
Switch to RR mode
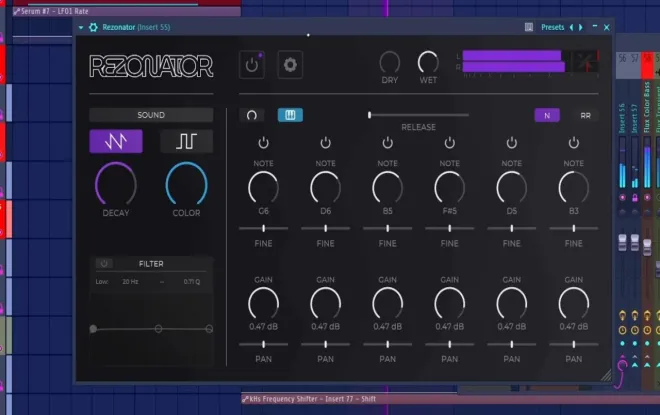[585, 115]
